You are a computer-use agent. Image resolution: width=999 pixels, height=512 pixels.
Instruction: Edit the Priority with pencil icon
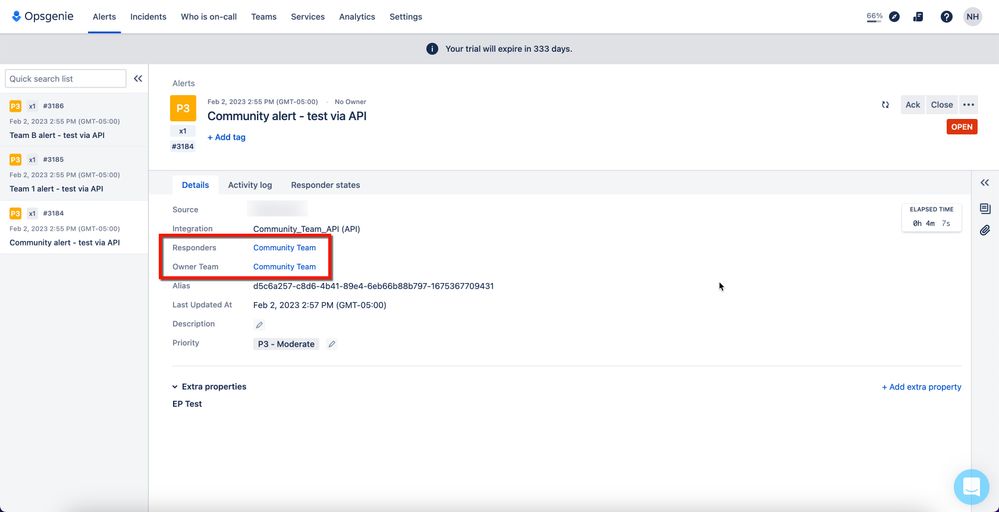click(331, 344)
